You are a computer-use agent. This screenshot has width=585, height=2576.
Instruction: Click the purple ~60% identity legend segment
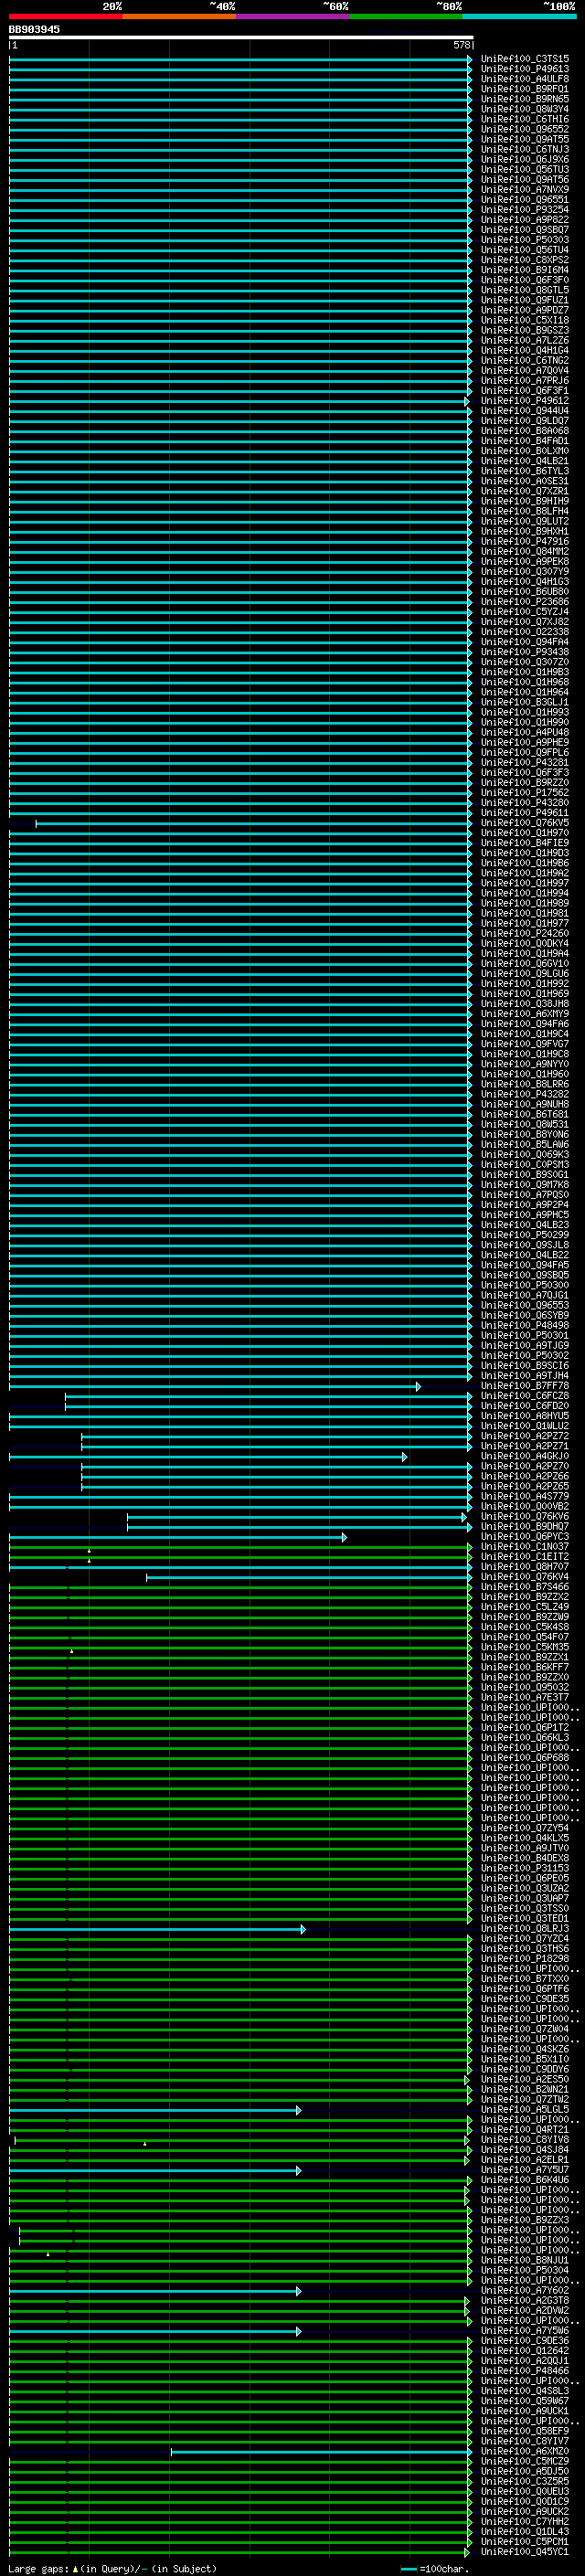tap(292, 16)
